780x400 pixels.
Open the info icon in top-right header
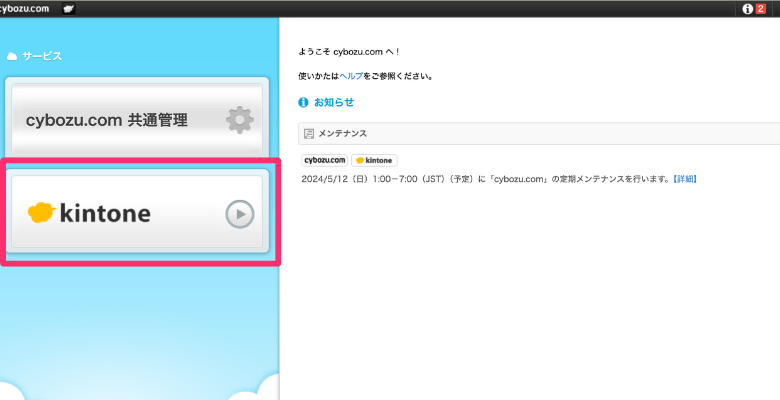pos(746,9)
